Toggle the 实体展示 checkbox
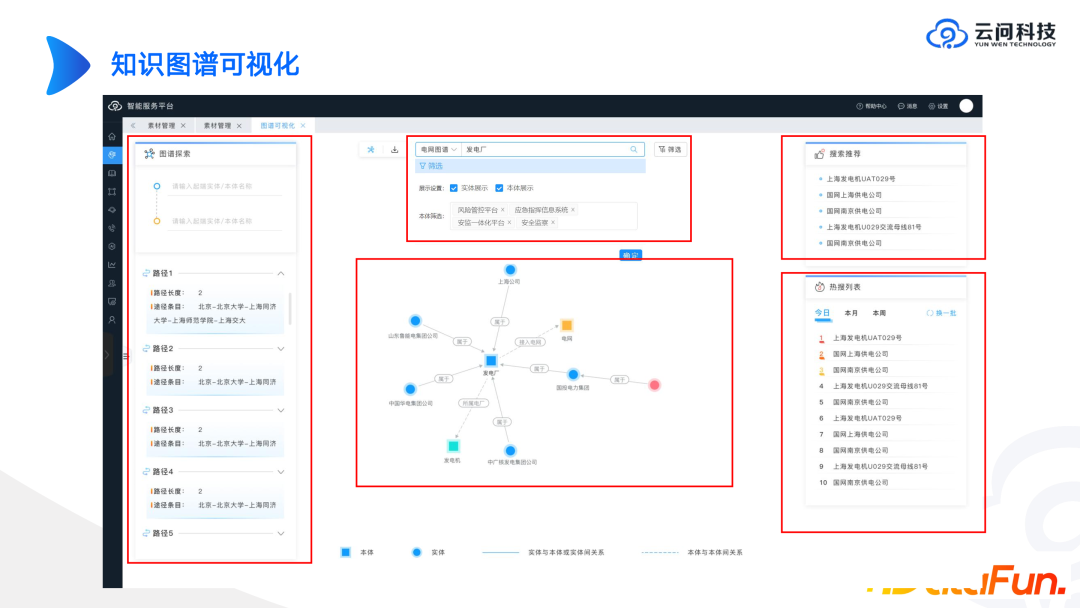 (x=454, y=188)
